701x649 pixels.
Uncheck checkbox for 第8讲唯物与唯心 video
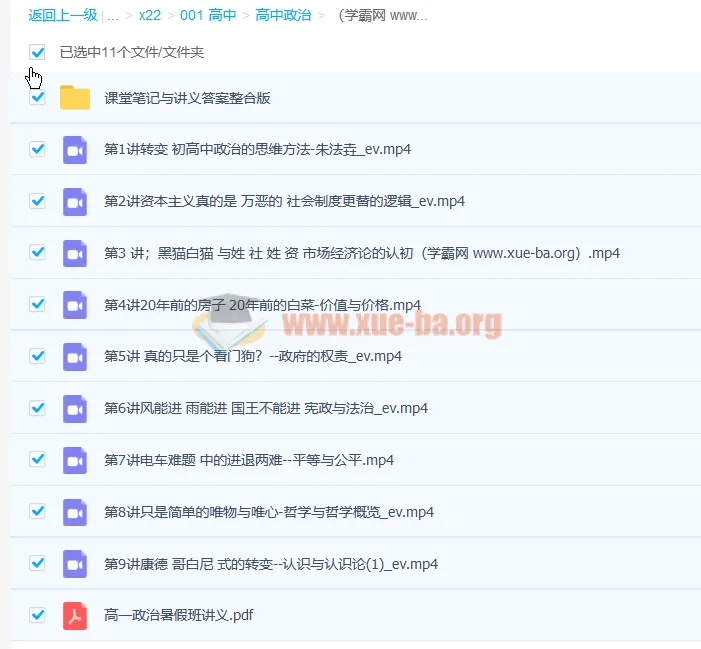[x=37, y=511]
